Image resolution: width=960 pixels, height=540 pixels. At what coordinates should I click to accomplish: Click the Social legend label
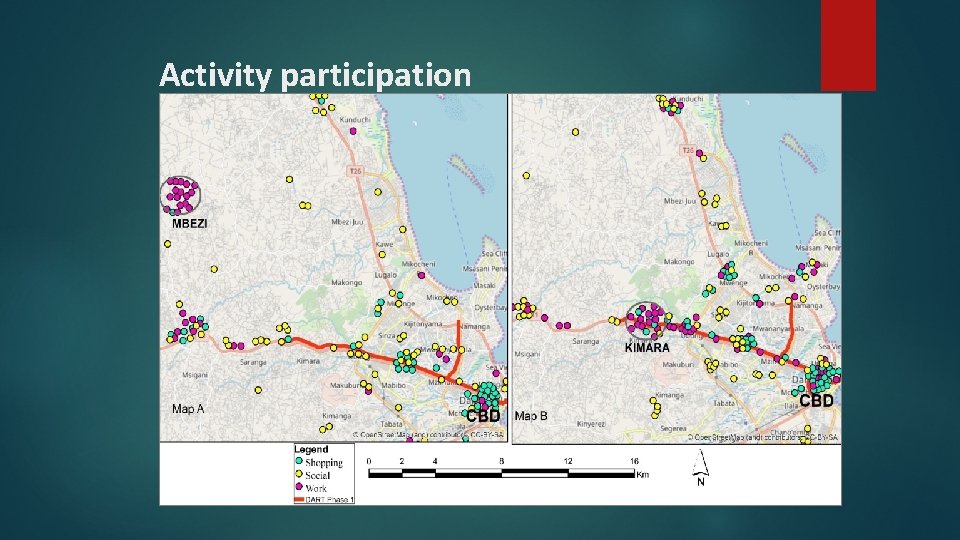[317, 476]
